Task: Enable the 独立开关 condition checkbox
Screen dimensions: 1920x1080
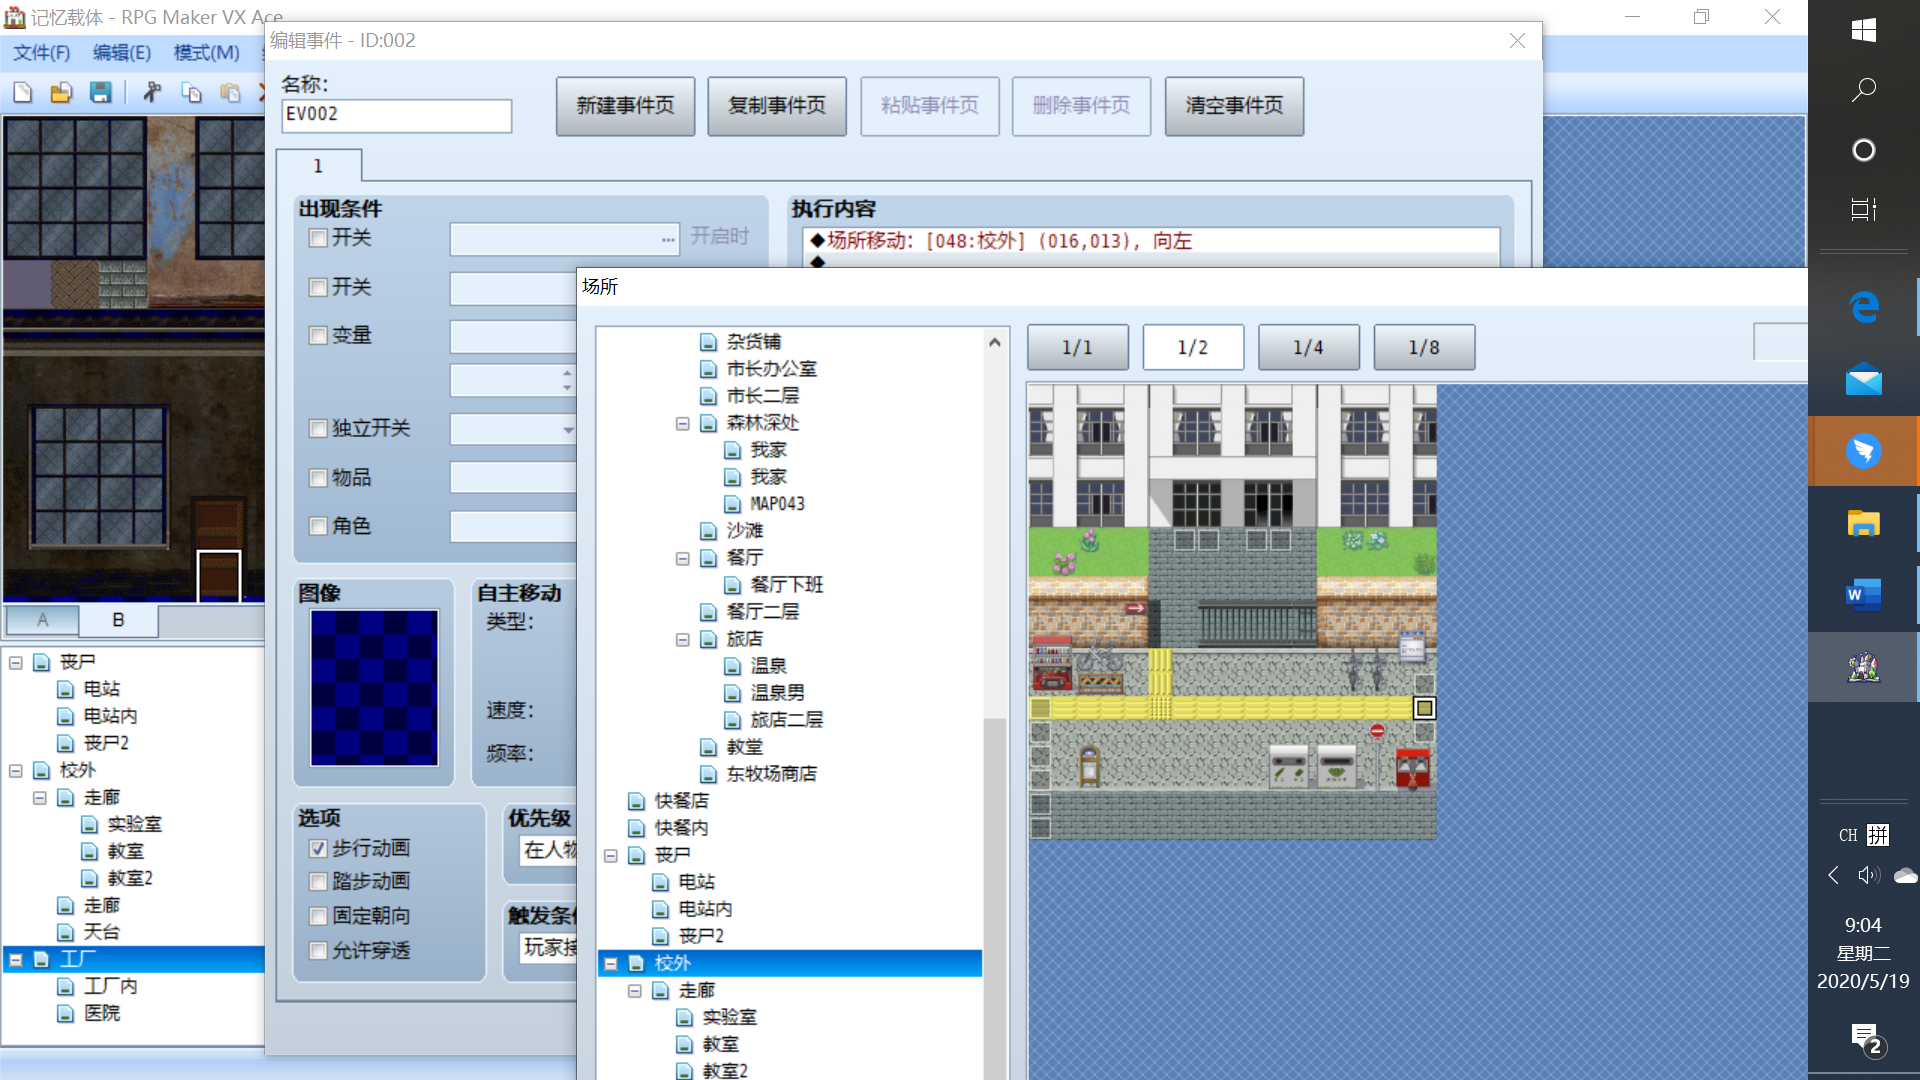Action: click(x=318, y=429)
